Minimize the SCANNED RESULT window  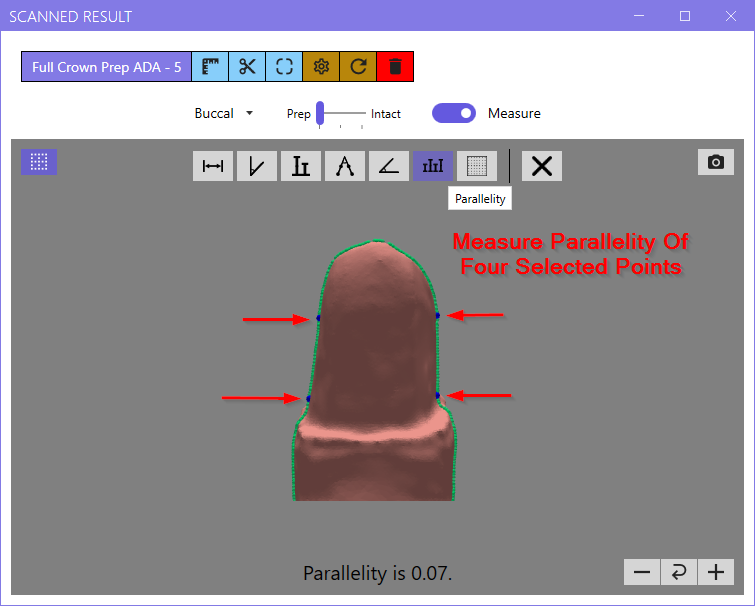click(x=639, y=16)
